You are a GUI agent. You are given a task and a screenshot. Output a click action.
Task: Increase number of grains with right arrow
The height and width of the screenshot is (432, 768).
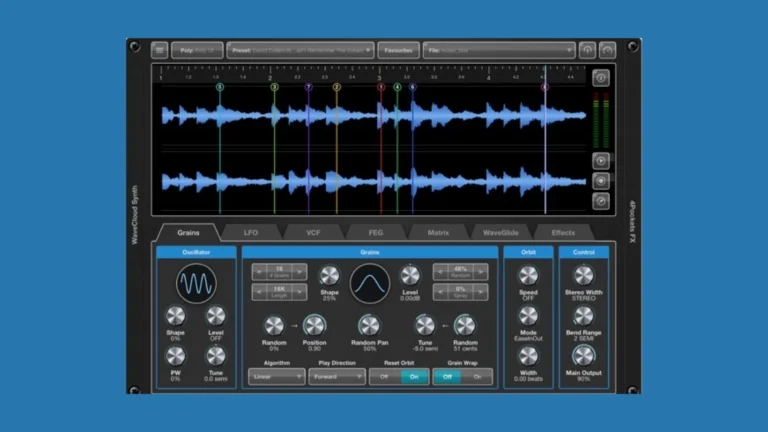click(x=299, y=272)
